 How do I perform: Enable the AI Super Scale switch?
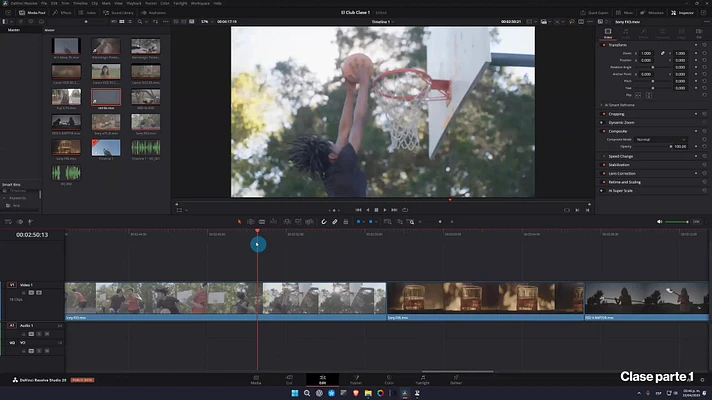[602, 191]
